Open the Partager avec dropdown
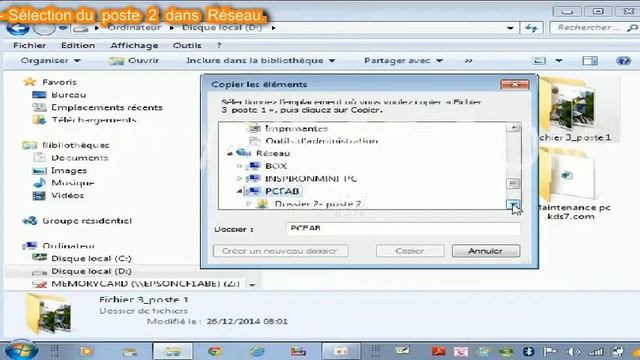 (403, 60)
